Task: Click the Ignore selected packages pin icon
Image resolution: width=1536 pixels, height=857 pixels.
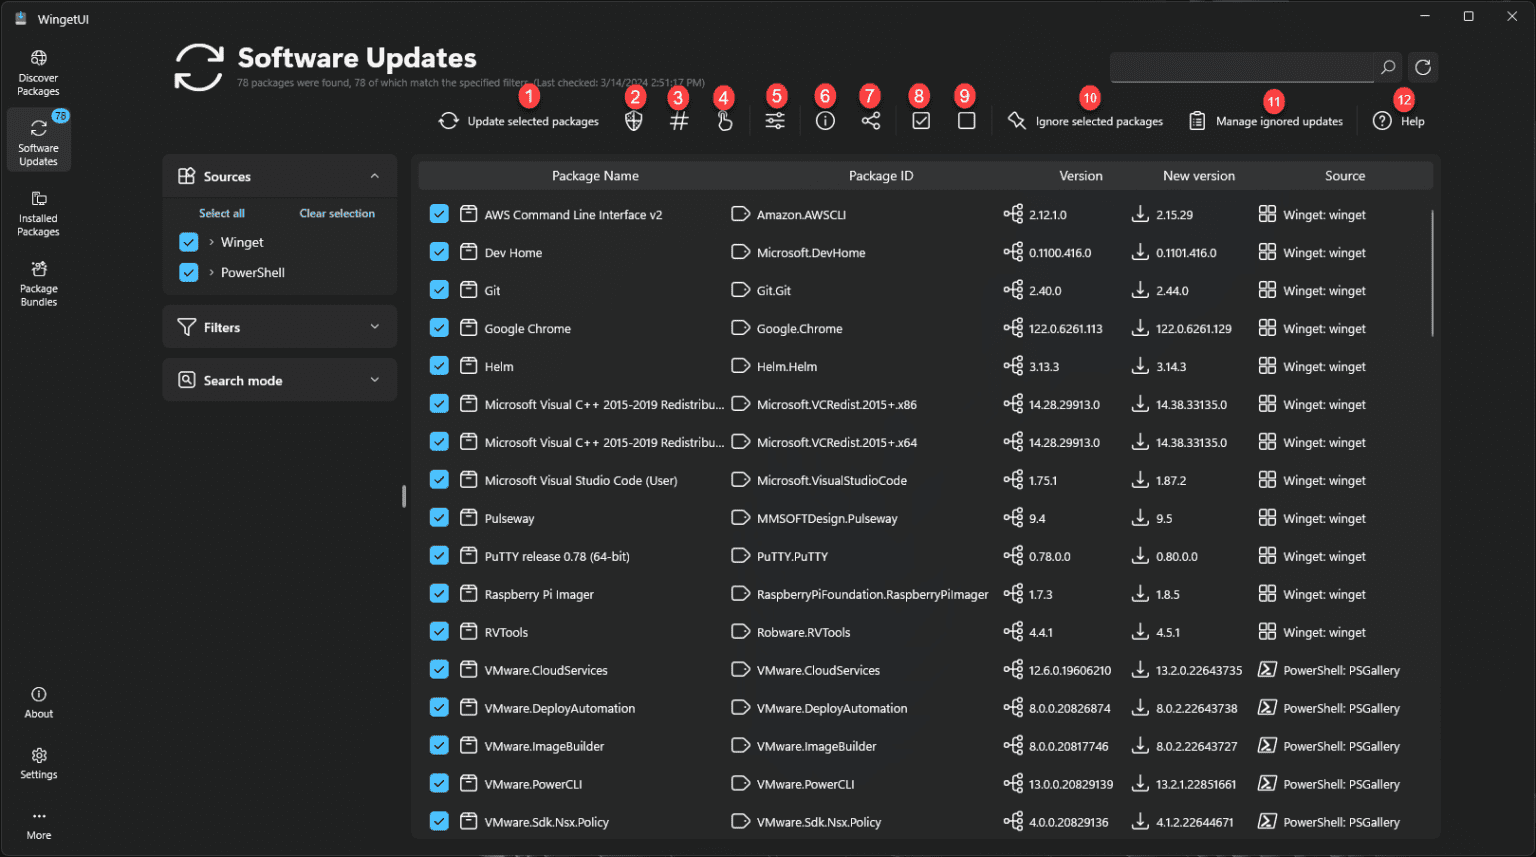Action: pos(1016,119)
